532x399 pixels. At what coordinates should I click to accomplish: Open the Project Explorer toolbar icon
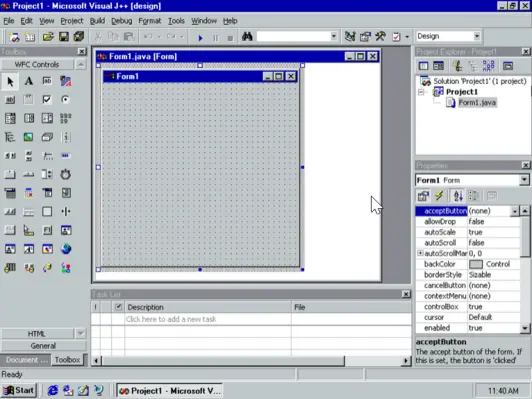(x=350, y=36)
